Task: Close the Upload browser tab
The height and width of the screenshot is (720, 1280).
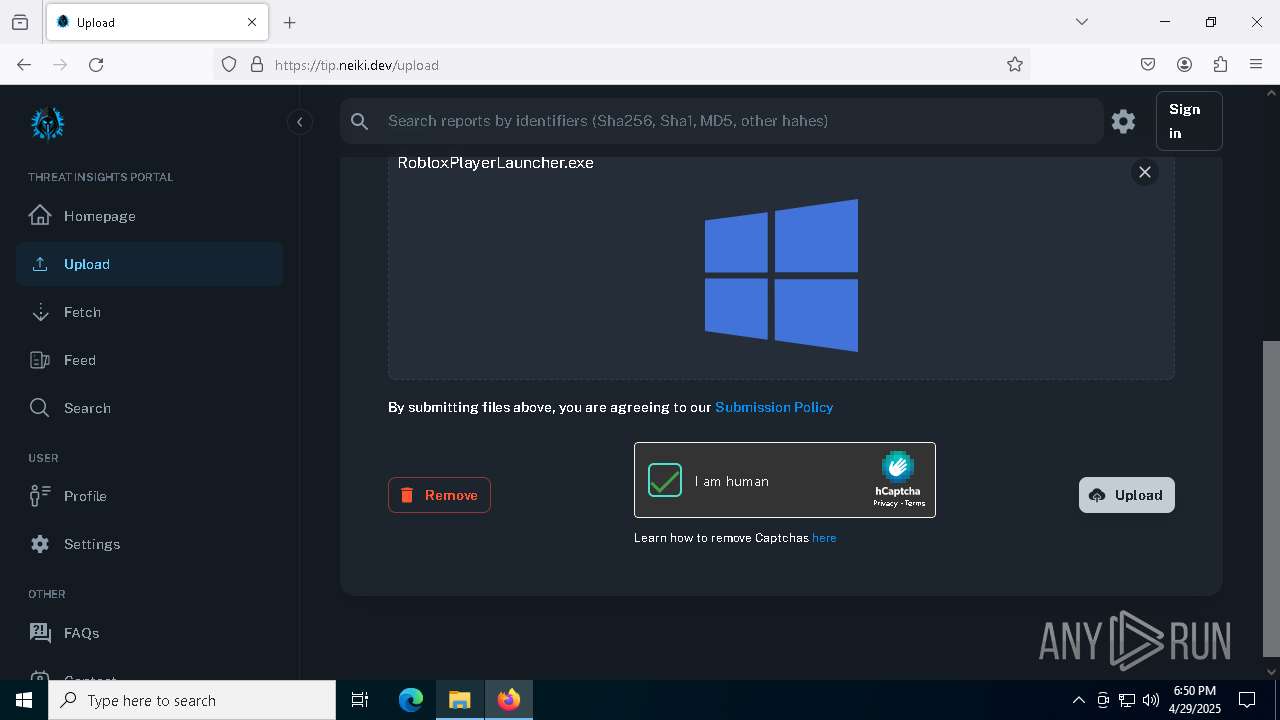Action: click(252, 22)
